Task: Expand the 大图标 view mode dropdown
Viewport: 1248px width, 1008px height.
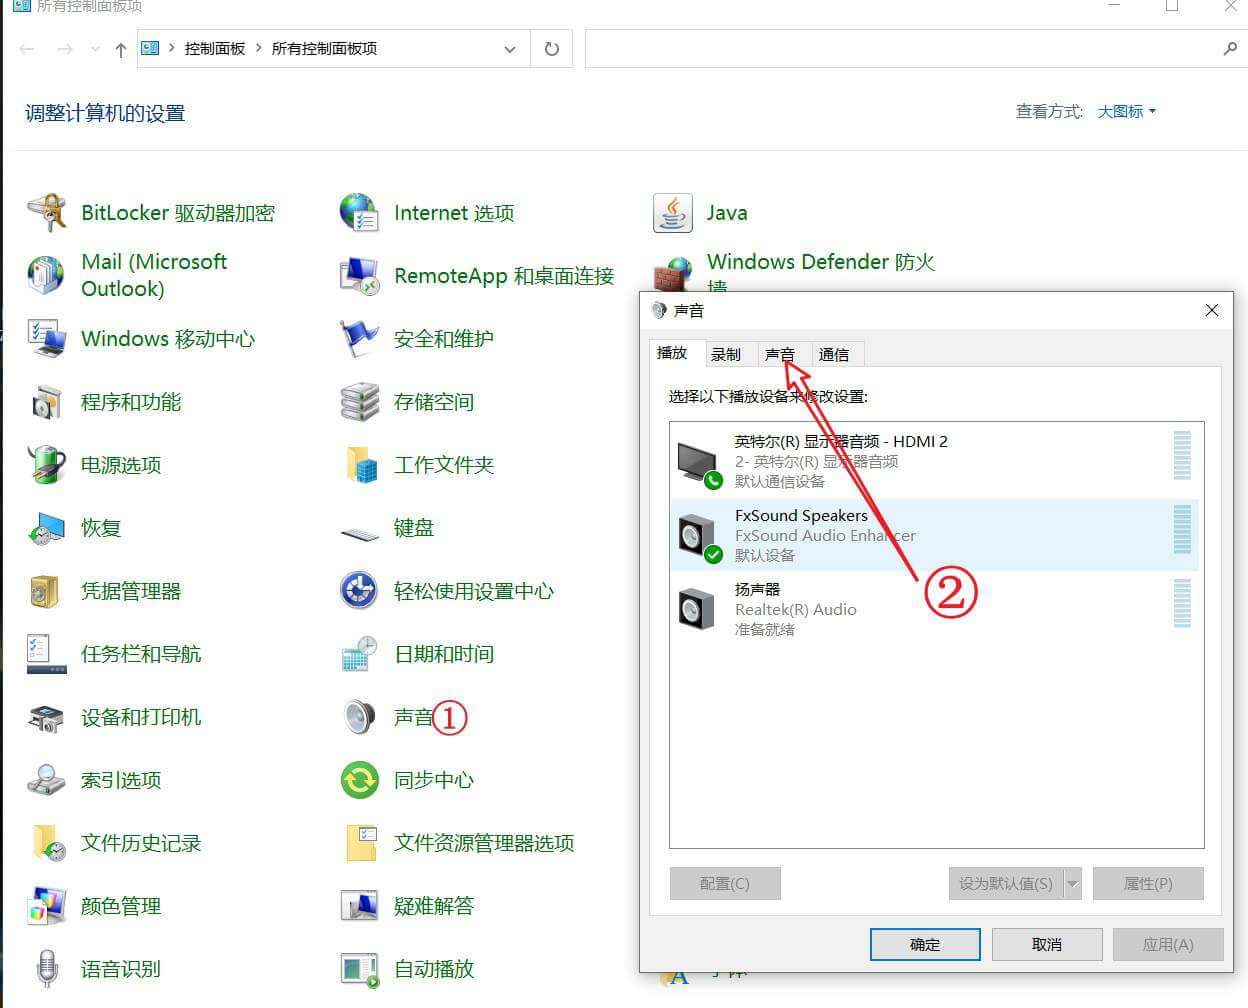Action: pyautogui.click(x=1127, y=112)
